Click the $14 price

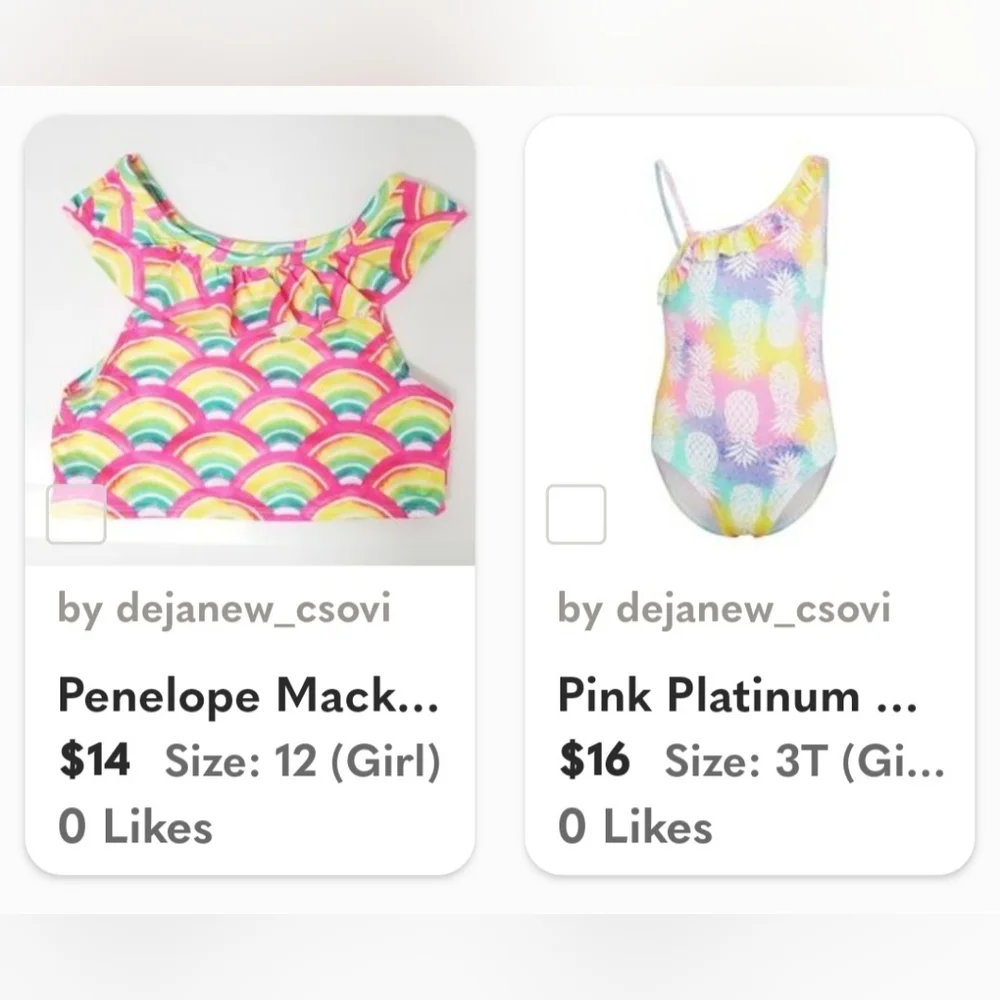click(x=94, y=760)
